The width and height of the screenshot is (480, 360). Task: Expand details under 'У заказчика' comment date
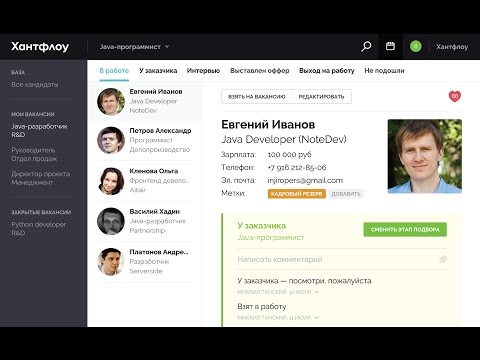pos(317,292)
